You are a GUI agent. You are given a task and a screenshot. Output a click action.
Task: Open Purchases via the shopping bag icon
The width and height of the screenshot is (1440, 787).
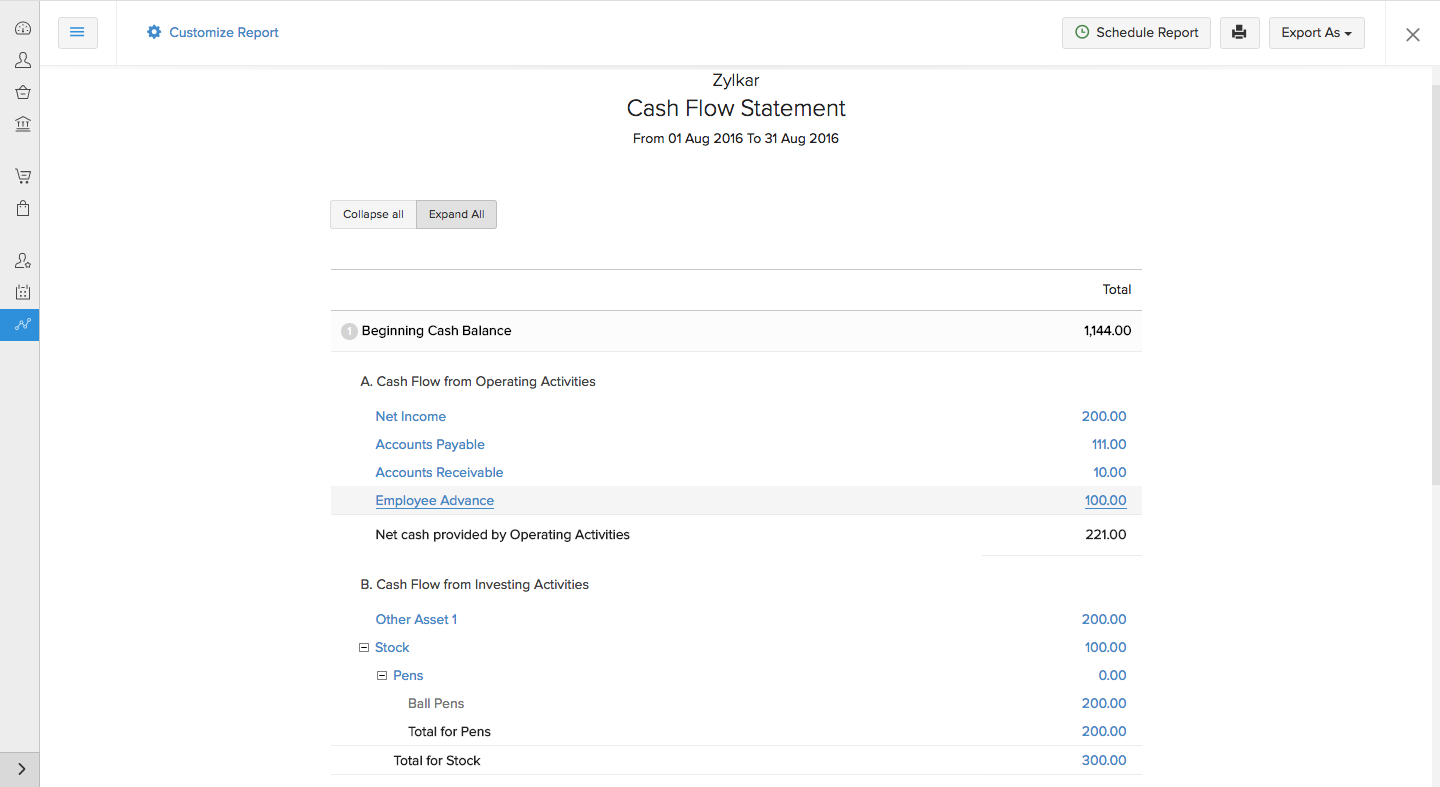coord(22,209)
